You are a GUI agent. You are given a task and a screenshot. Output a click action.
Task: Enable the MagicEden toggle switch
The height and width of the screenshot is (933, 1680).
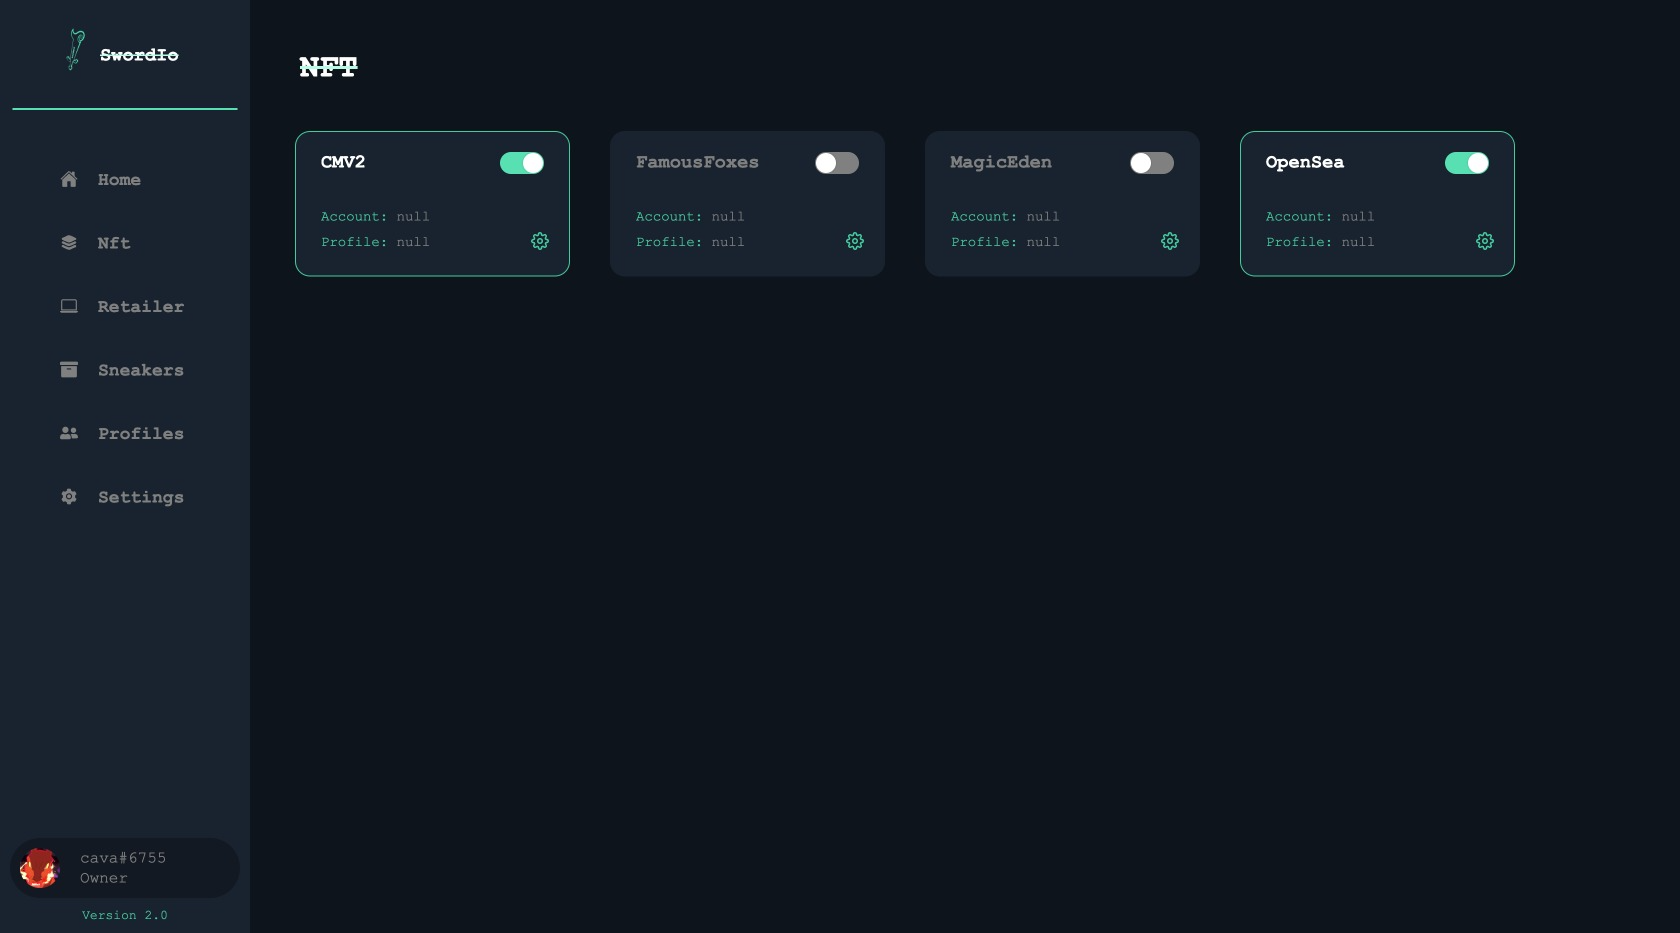1152,163
